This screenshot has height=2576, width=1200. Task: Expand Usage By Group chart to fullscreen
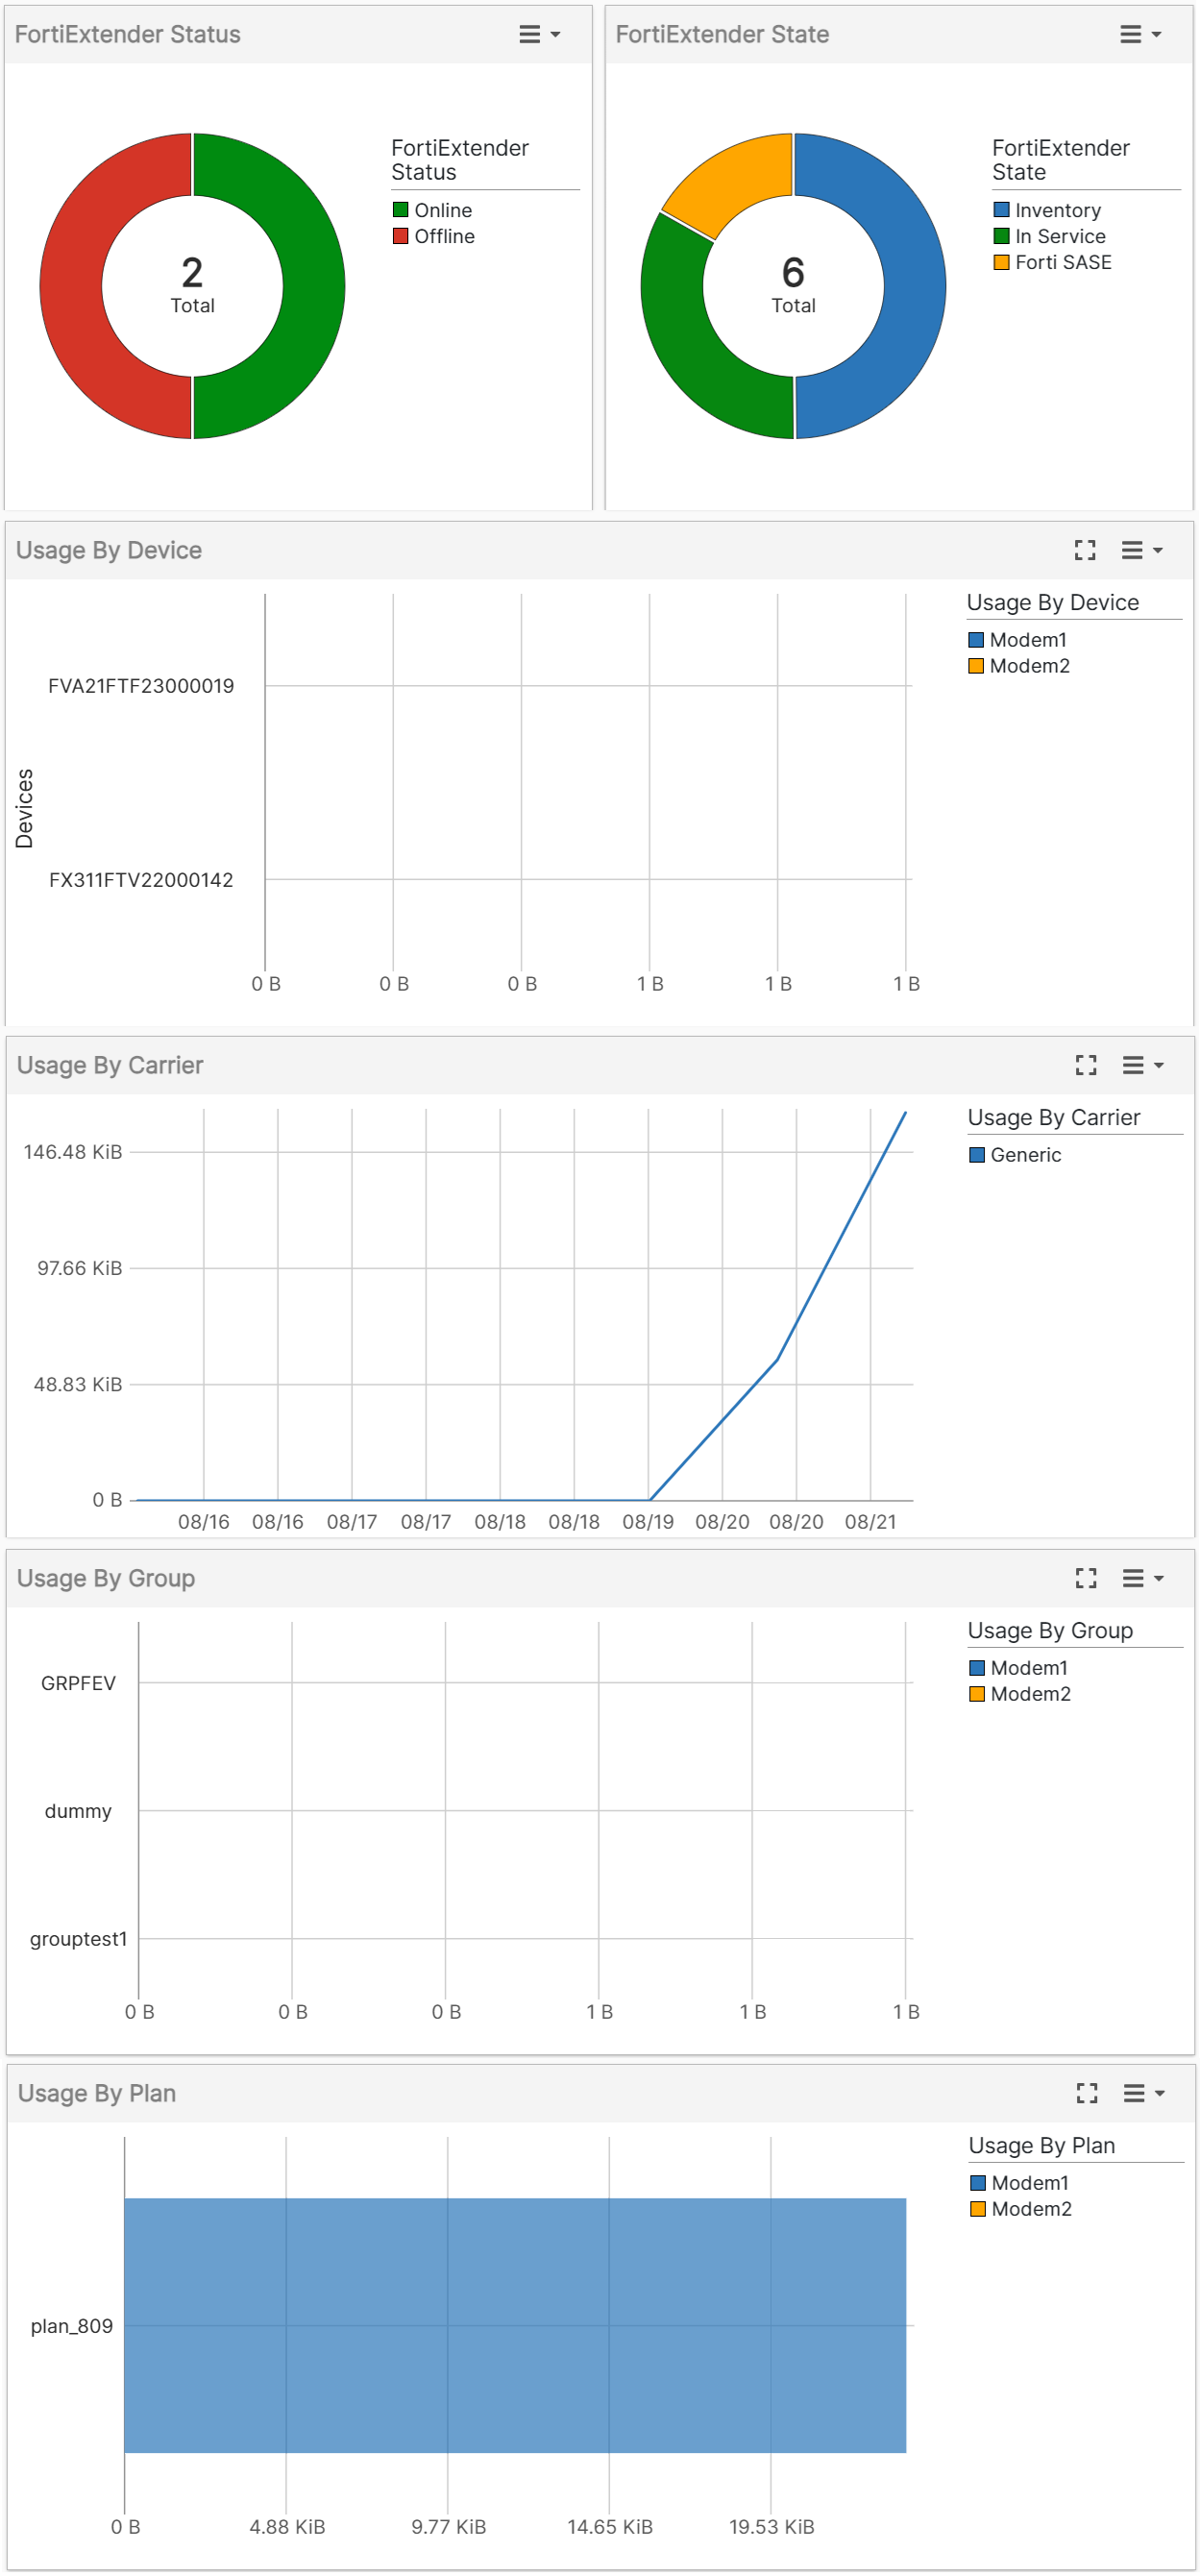[1086, 1578]
